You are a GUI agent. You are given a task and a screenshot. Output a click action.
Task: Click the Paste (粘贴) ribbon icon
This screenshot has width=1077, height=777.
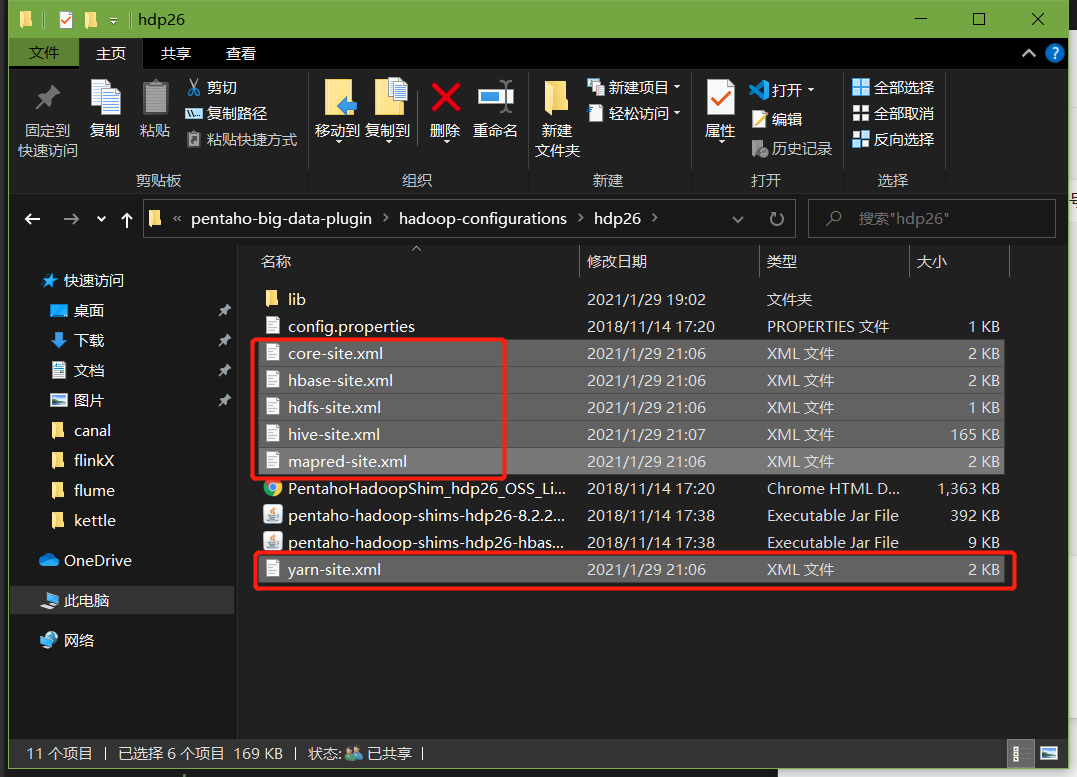pos(155,98)
